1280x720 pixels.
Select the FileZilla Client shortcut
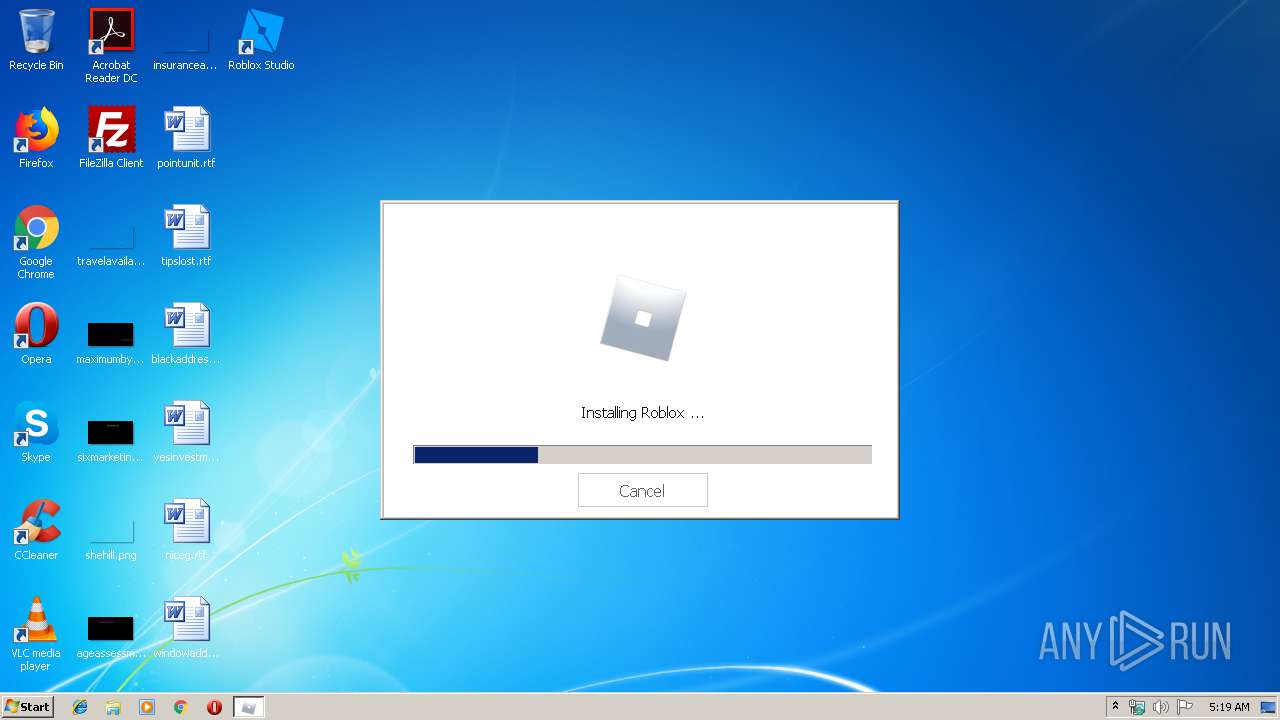111,138
